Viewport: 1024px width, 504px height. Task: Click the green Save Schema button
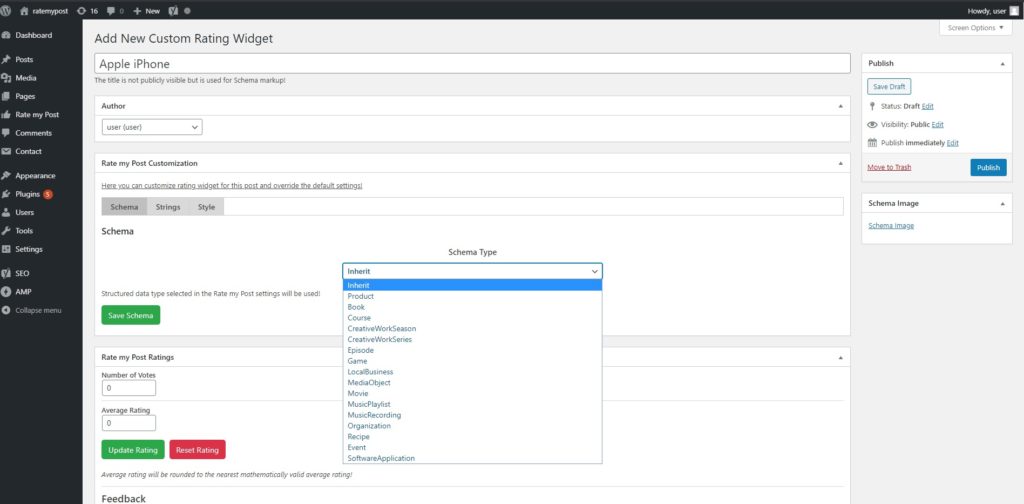click(x=131, y=315)
